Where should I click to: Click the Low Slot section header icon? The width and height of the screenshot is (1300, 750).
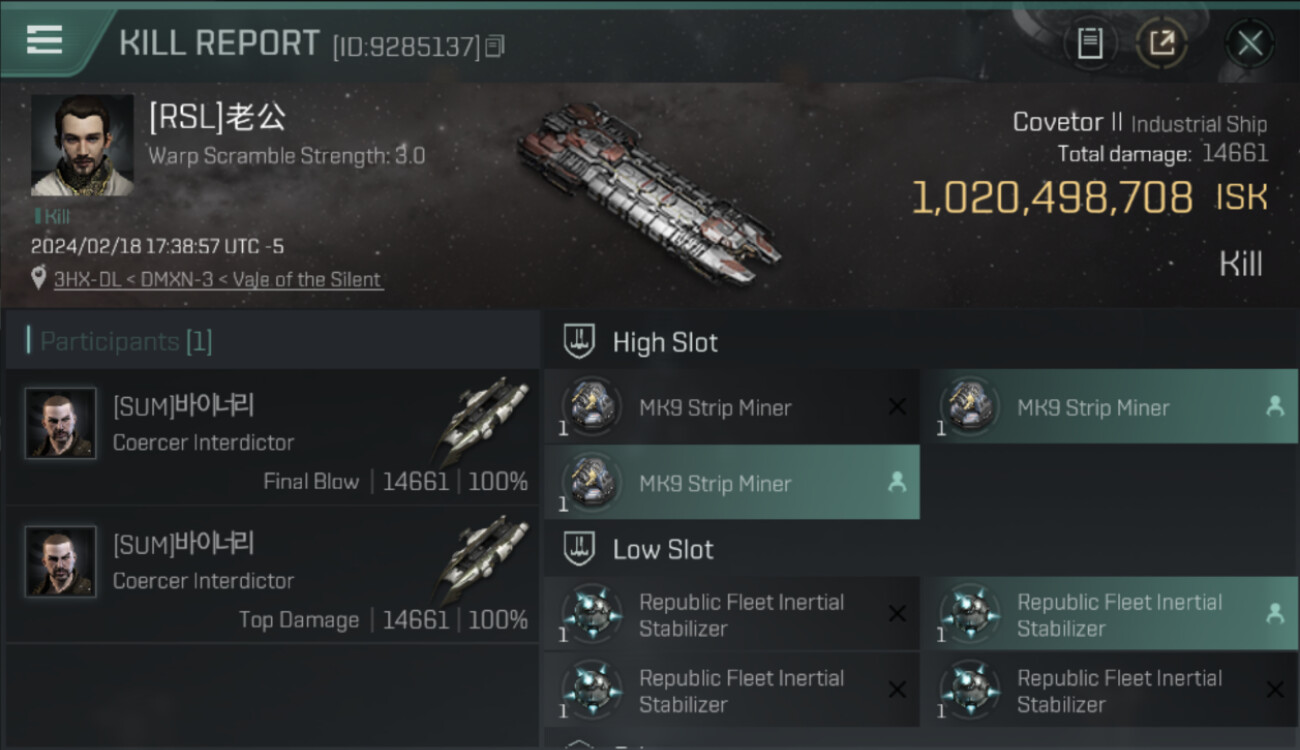click(x=580, y=549)
